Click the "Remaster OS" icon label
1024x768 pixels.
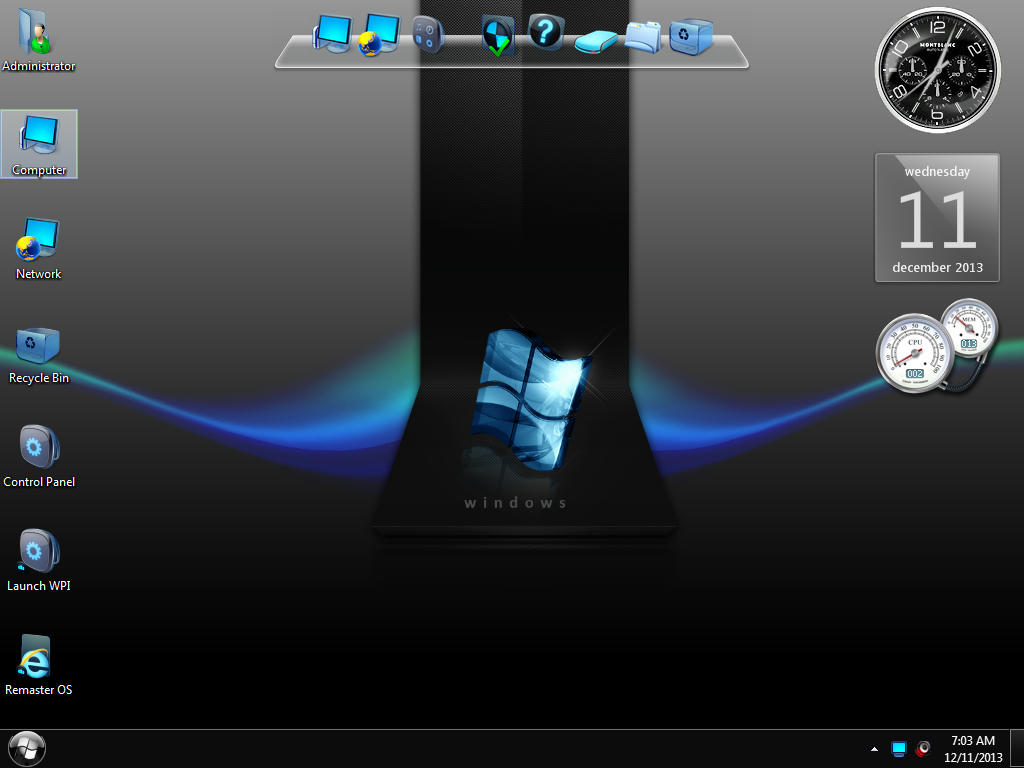pos(39,690)
